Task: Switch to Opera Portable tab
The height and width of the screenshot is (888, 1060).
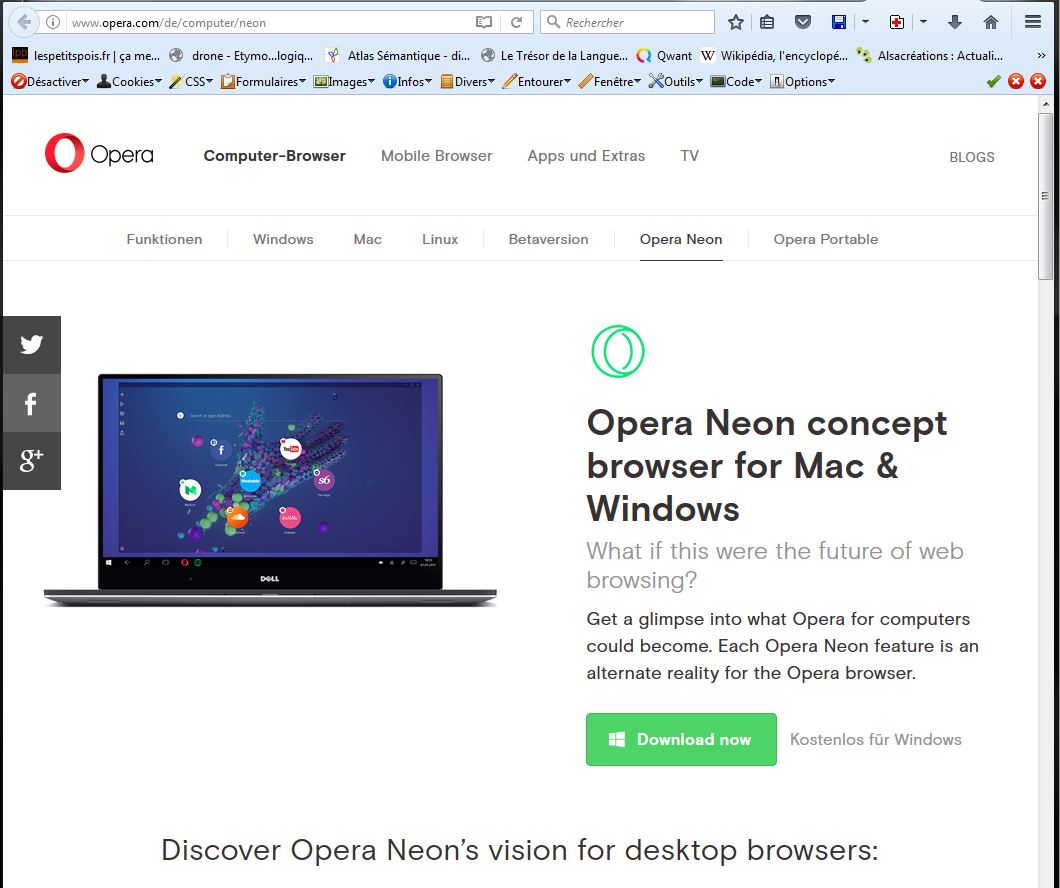Action: coord(826,239)
